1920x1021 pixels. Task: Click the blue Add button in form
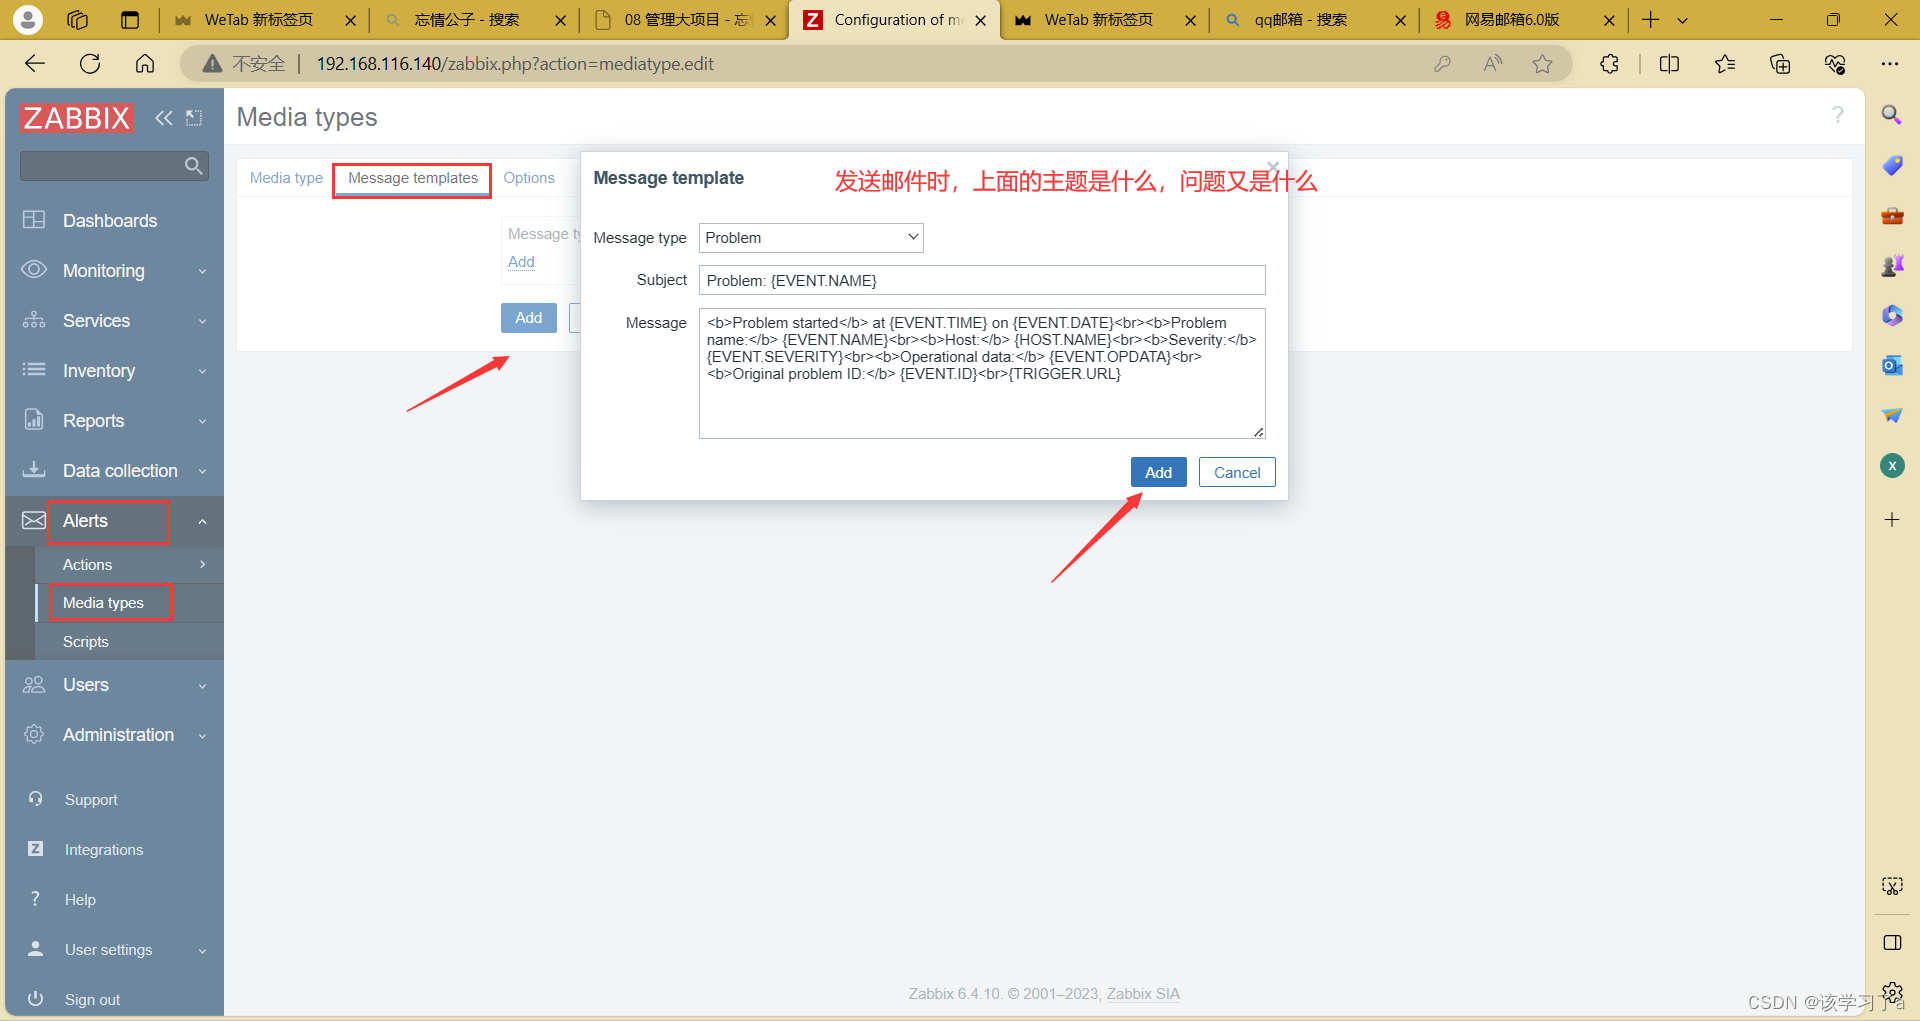point(529,318)
